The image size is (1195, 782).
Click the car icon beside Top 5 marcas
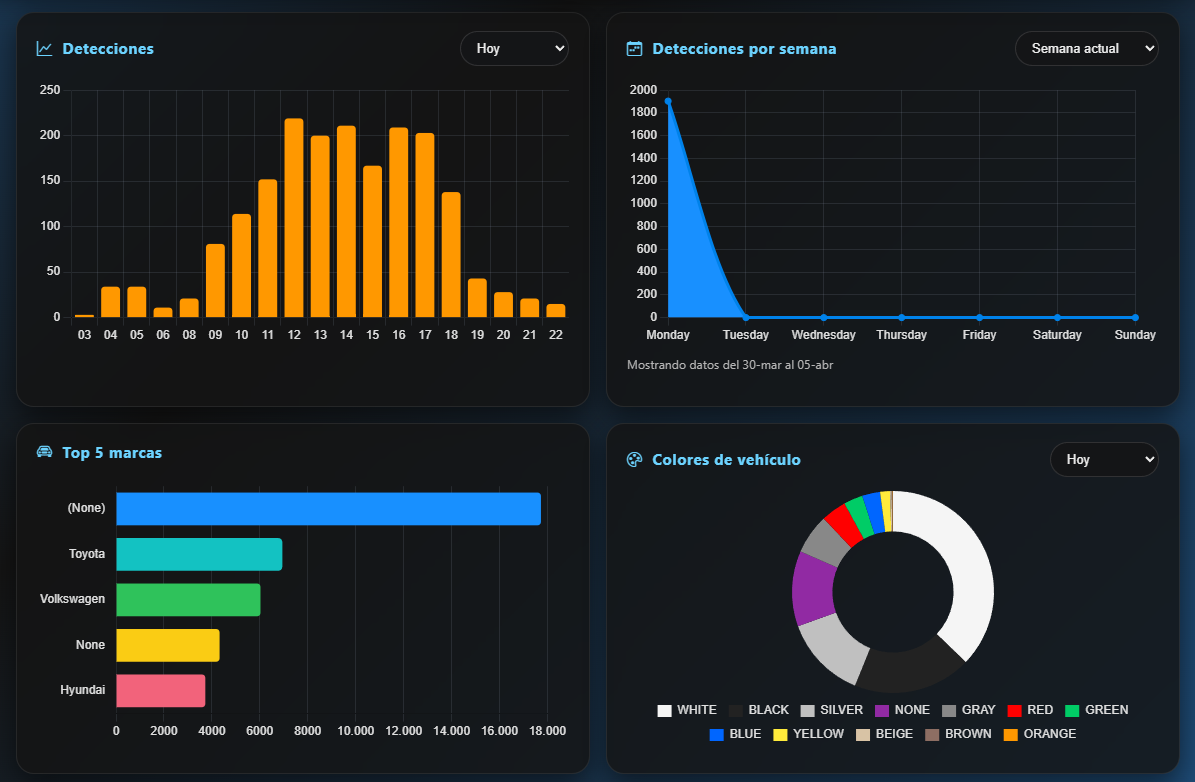point(44,452)
